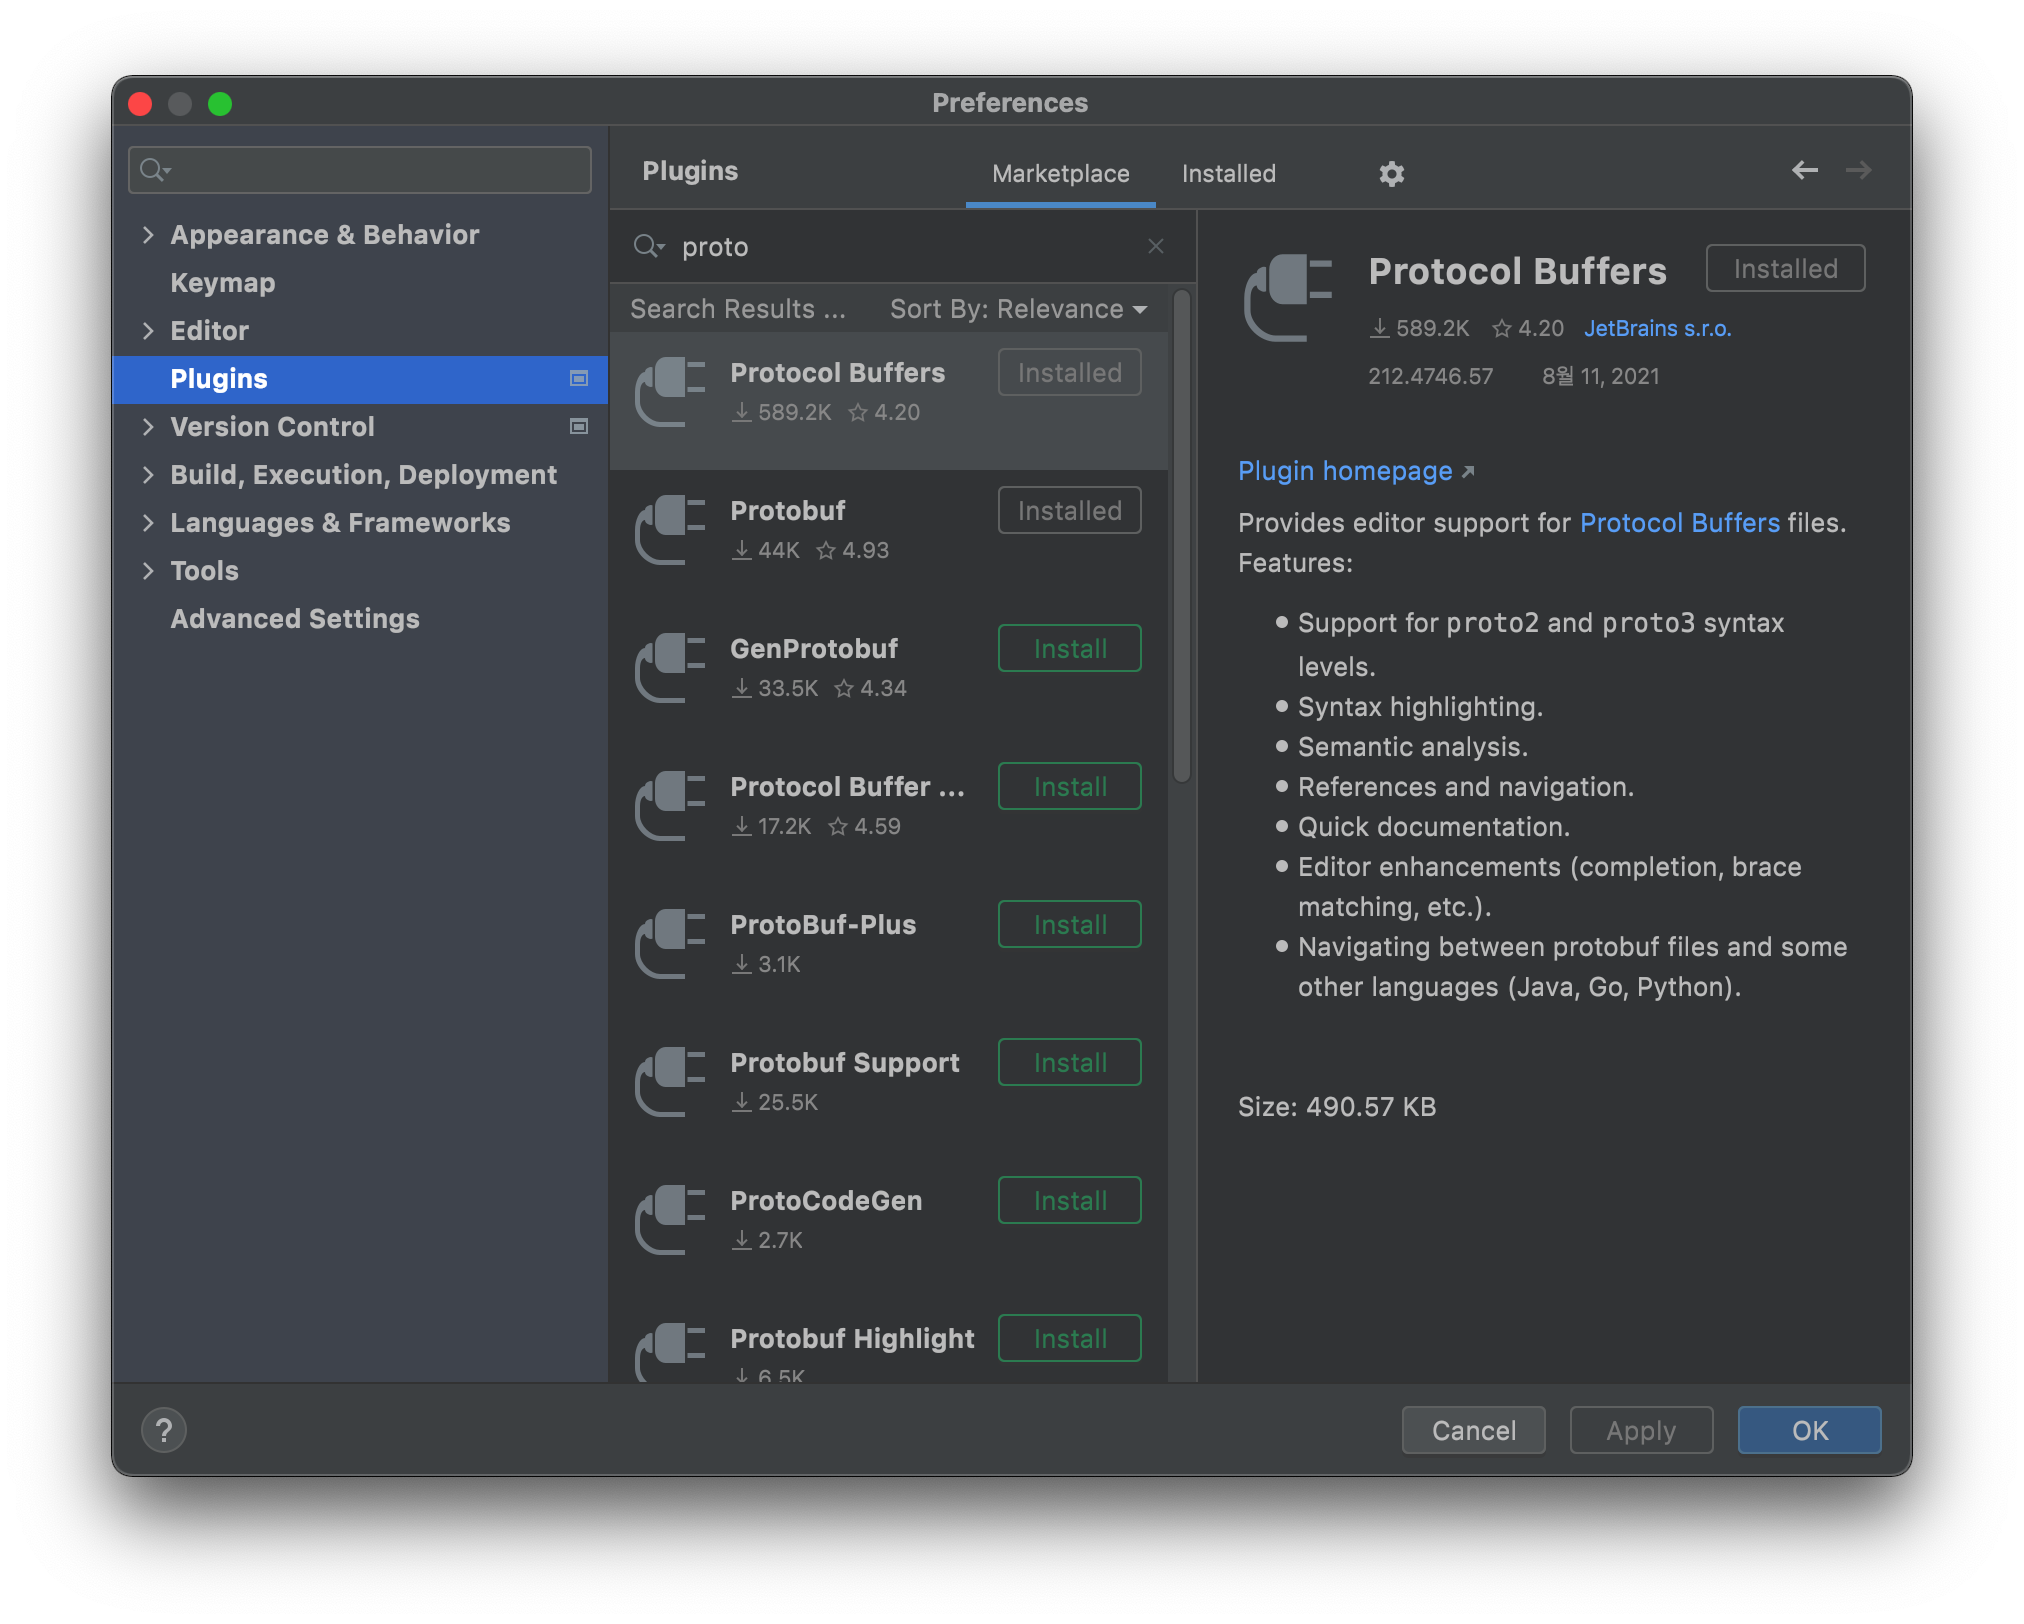Expand the Editor settings tree
Screen dimensions: 2024x1624
[148, 331]
